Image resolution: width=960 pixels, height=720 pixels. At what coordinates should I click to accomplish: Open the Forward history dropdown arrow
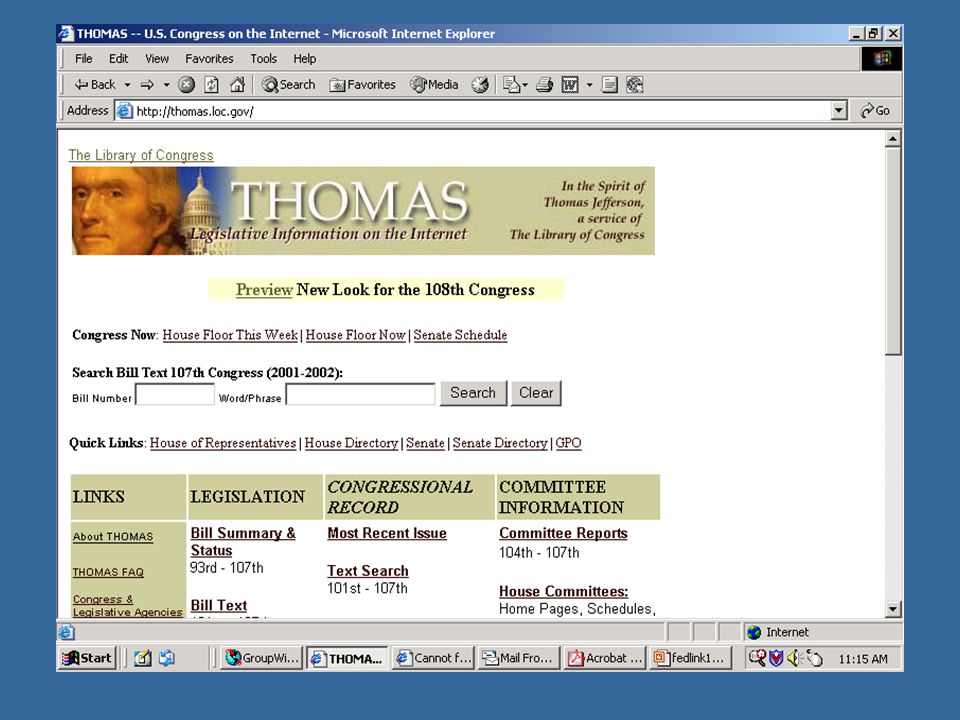click(x=166, y=84)
